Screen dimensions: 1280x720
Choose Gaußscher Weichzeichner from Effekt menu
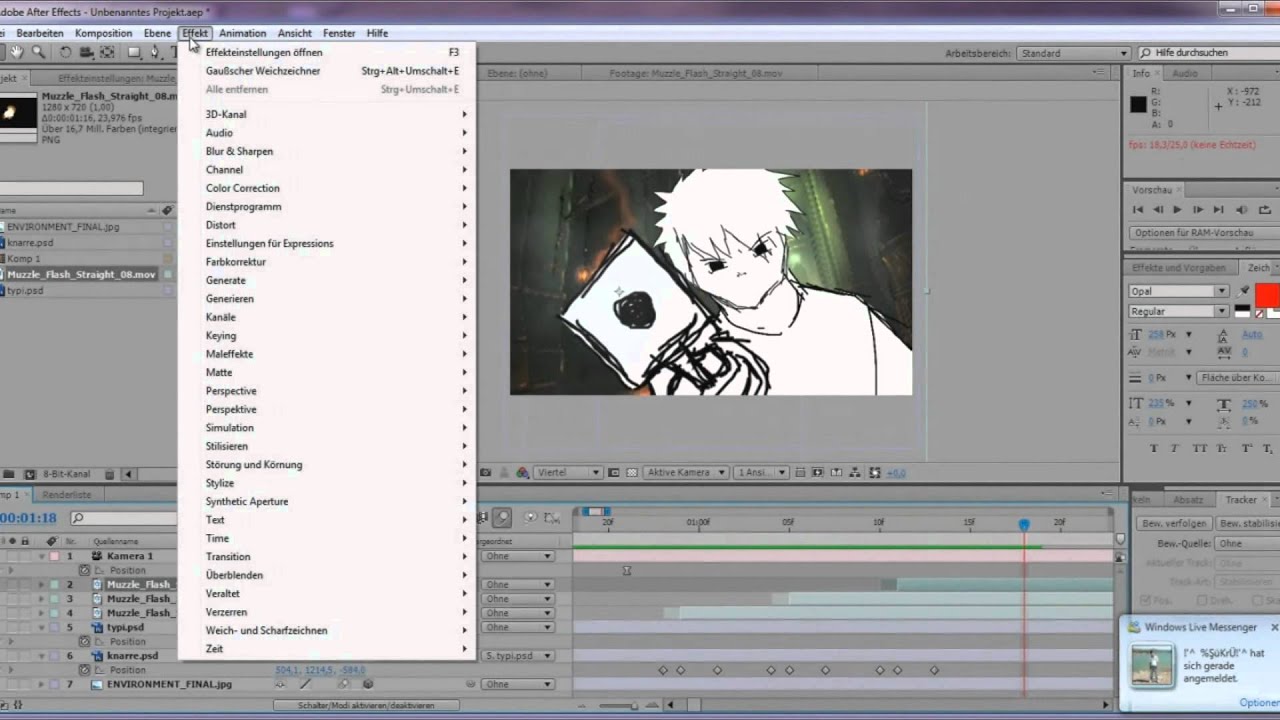[263, 71]
